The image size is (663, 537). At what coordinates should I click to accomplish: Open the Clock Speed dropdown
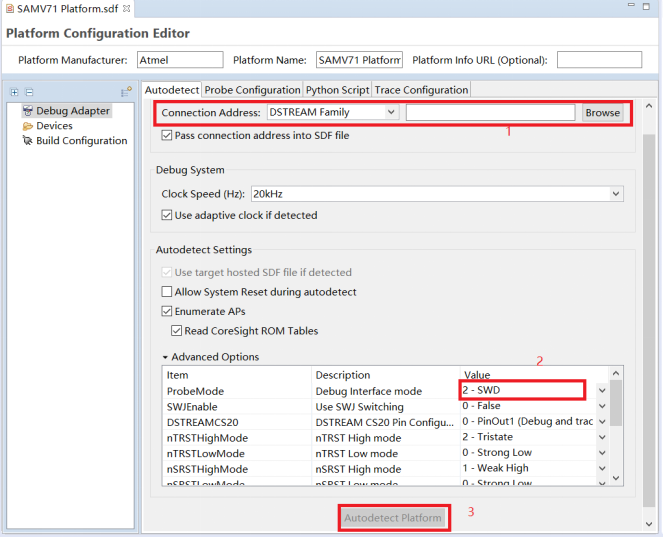[615, 194]
